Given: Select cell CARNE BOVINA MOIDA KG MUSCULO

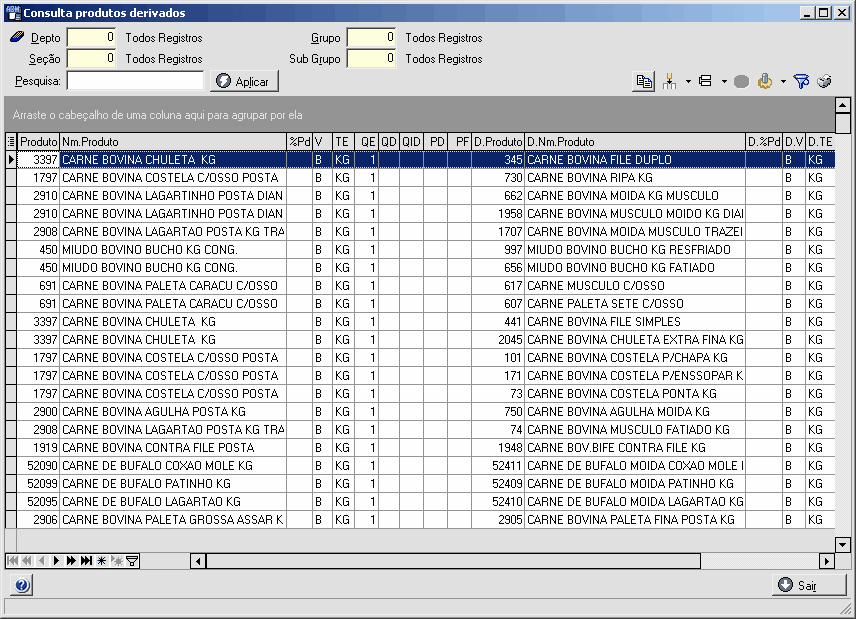Looking at the screenshot, I should coord(634,196).
